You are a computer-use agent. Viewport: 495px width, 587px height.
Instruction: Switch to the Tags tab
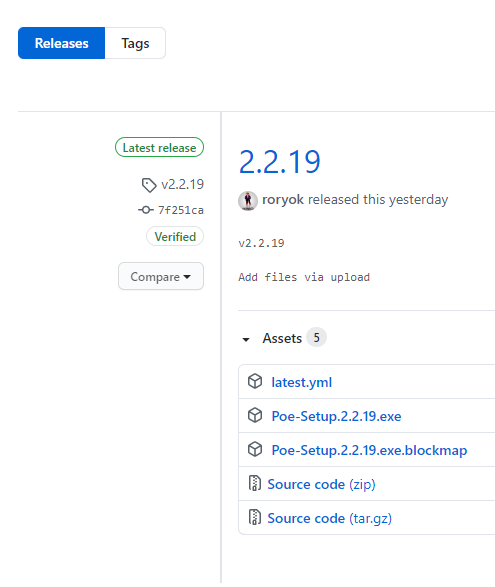[x=135, y=43]
